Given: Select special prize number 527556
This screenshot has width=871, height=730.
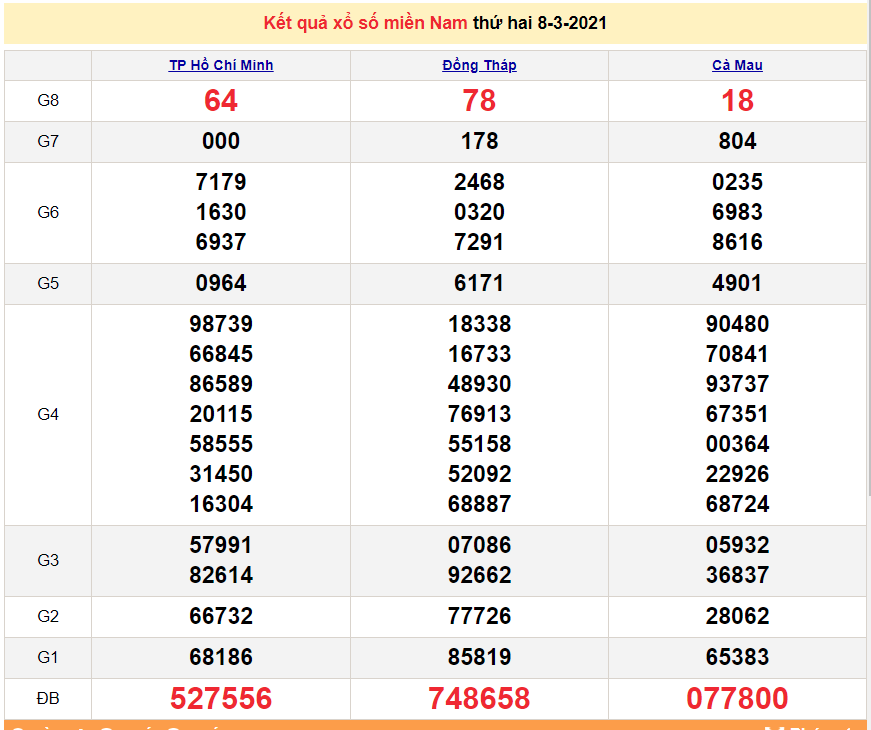Looking at the screenshot, I should click(221, 698).
